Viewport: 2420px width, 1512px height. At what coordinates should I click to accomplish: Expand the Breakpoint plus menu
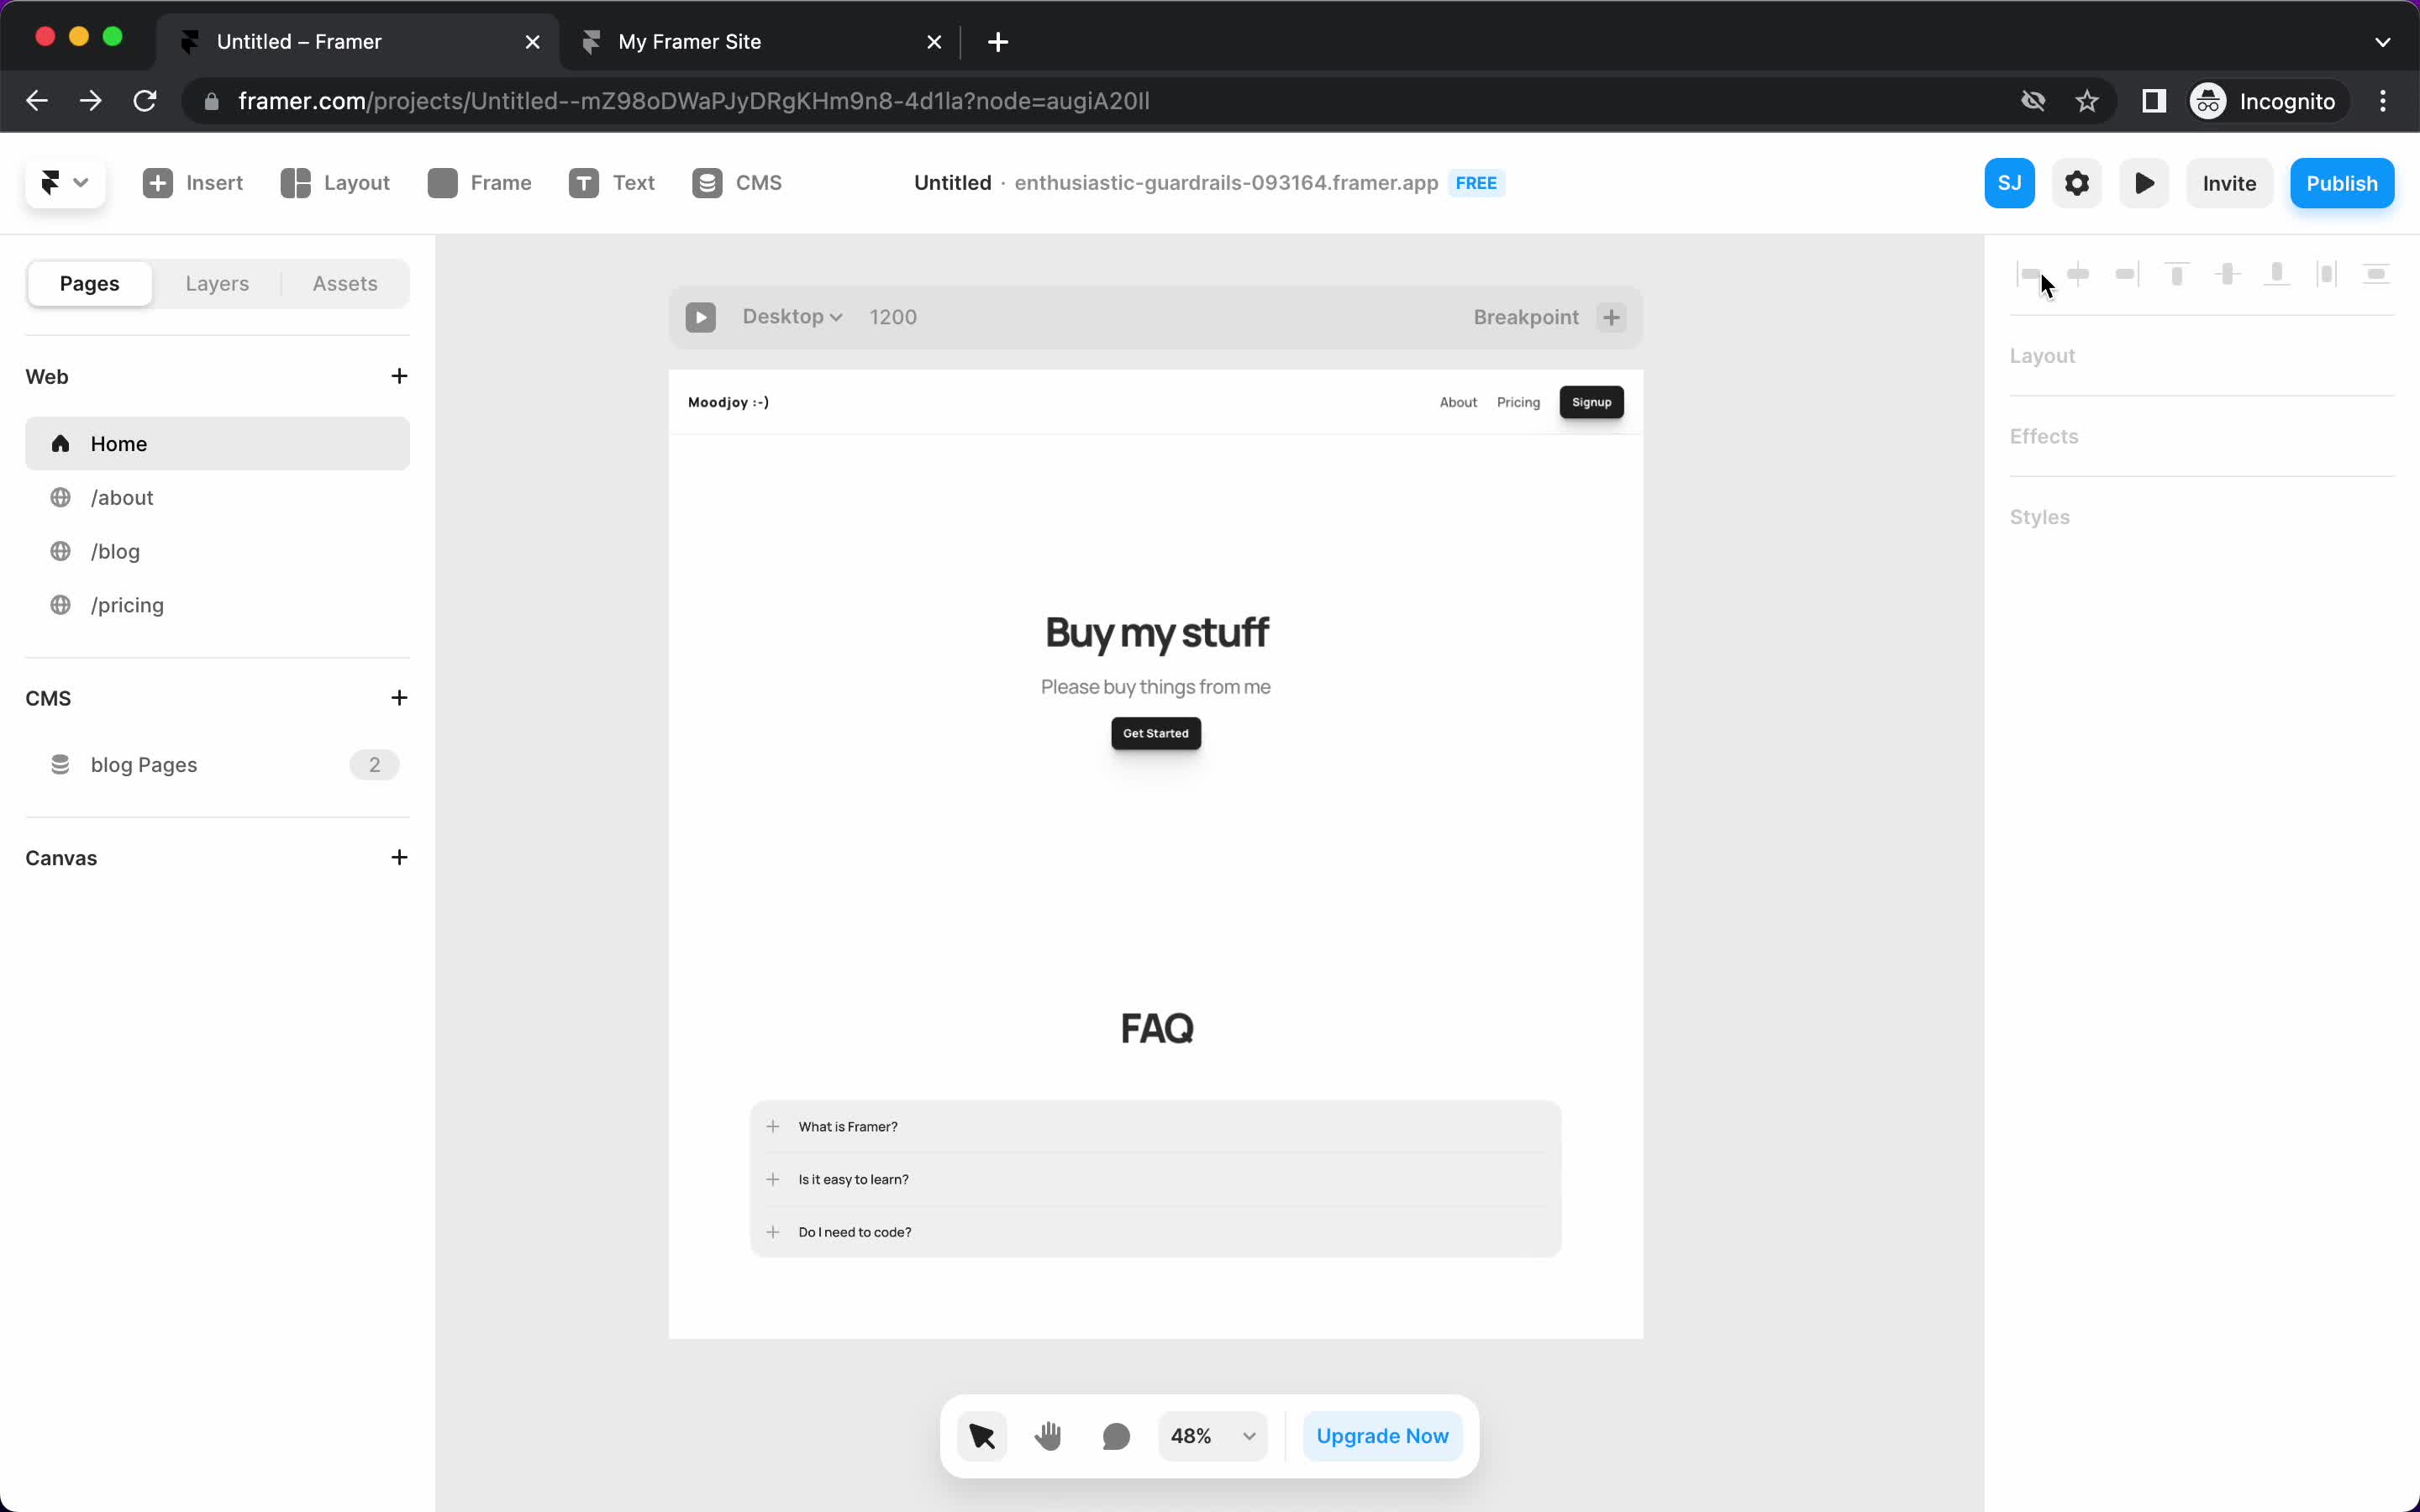point(1610,315)
